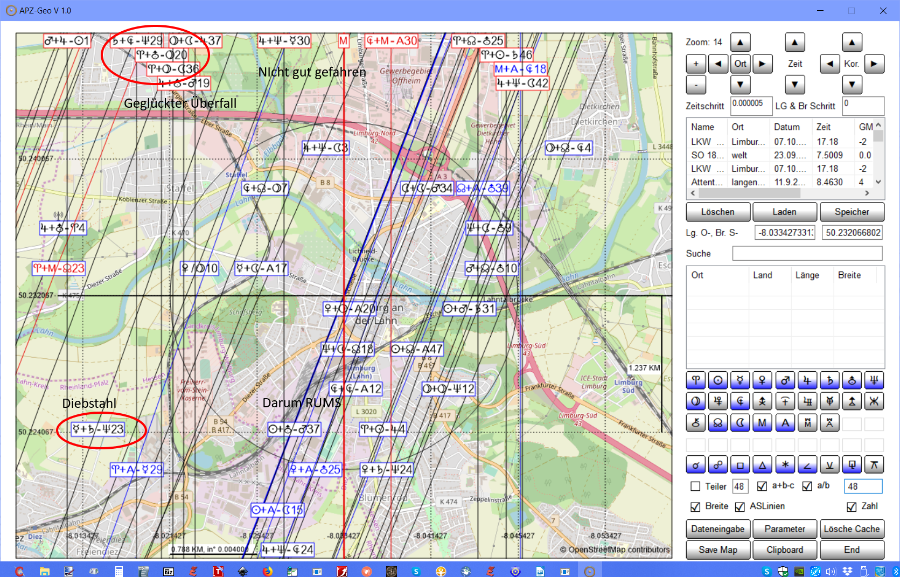The image size is (900, 577).
Task: Click the Löschen button
Action: [718, 212]
